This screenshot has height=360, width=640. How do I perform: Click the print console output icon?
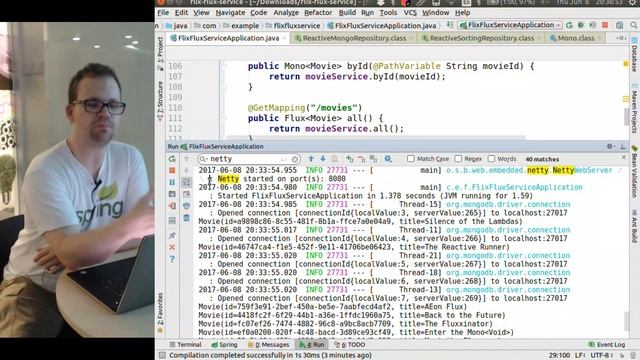point(187,206)
